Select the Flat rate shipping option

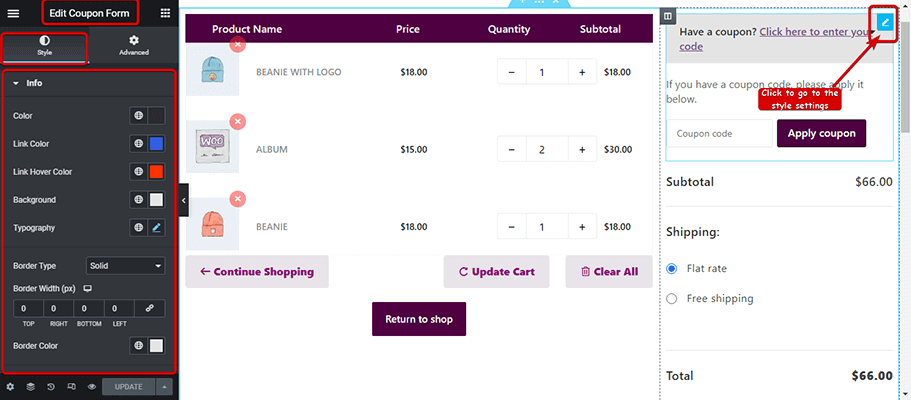tap(672, 269)
